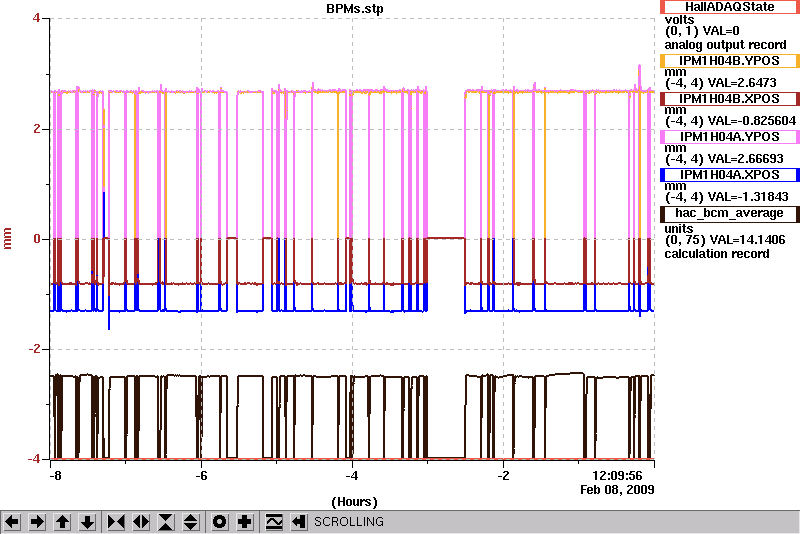This screenshot has height=534, width=800.
Task: Pan the plot down with the down arrow
Action: 87,522
